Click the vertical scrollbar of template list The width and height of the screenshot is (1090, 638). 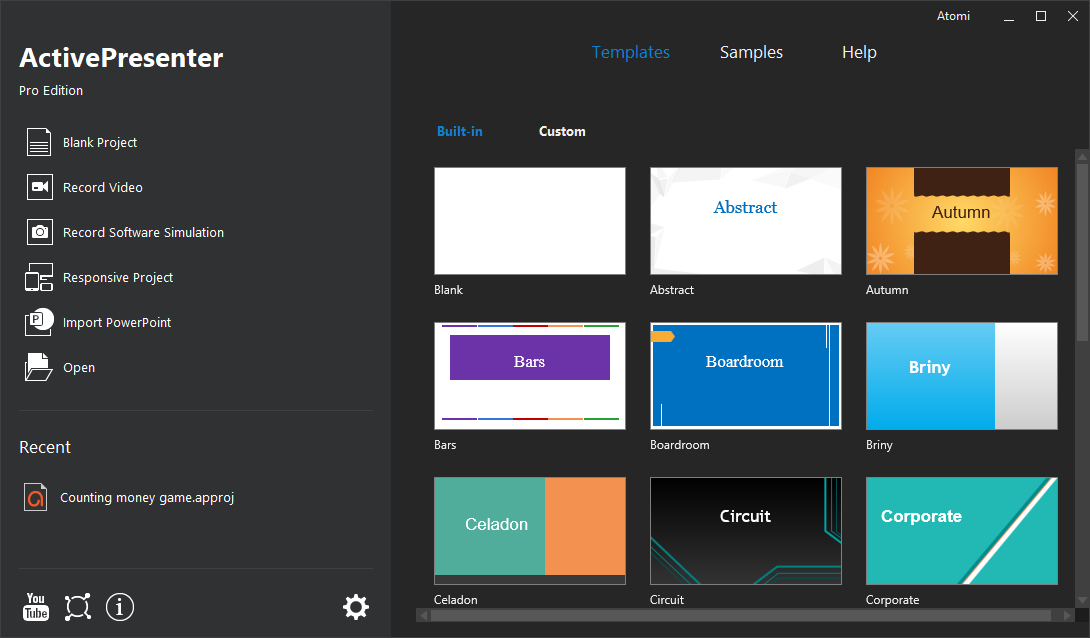coord(1082,252)
